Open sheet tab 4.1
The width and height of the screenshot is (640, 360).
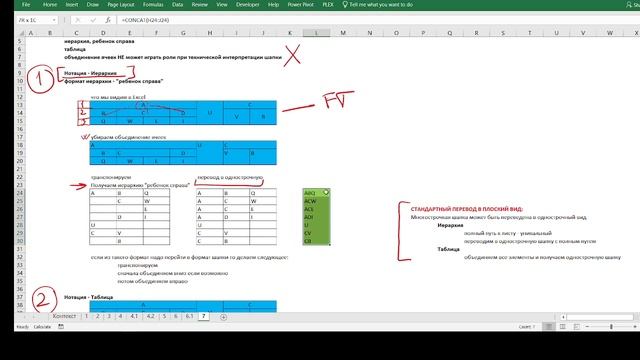tap(134, 316)
